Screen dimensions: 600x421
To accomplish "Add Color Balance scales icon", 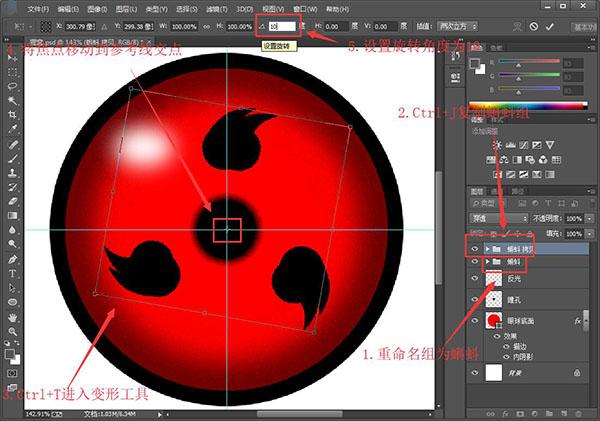I will [x=504, y=160].
